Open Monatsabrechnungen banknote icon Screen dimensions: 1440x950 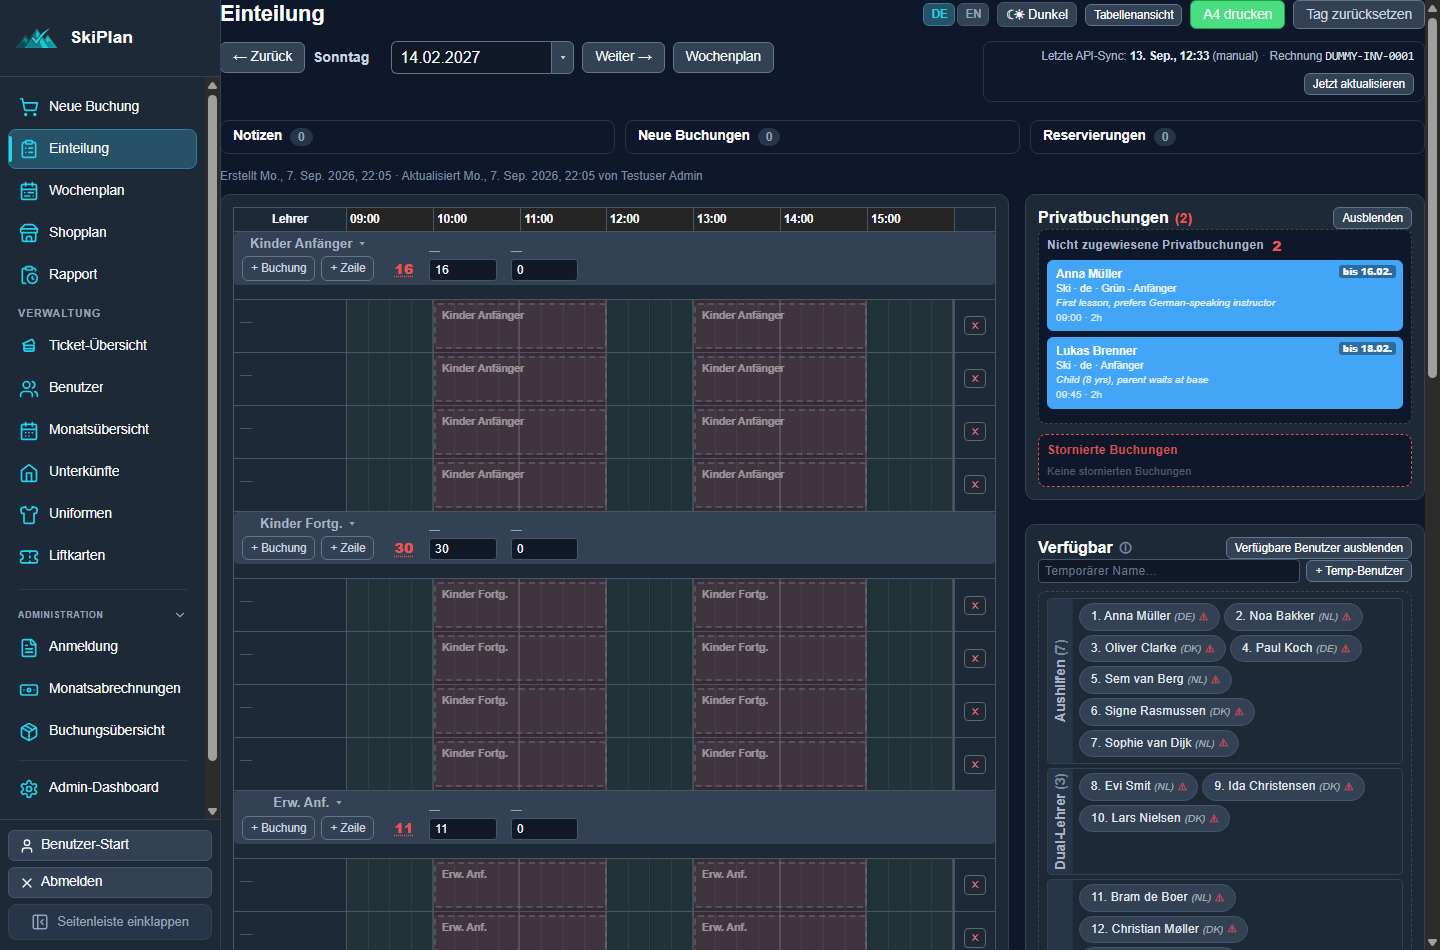(x=29, y=688)
